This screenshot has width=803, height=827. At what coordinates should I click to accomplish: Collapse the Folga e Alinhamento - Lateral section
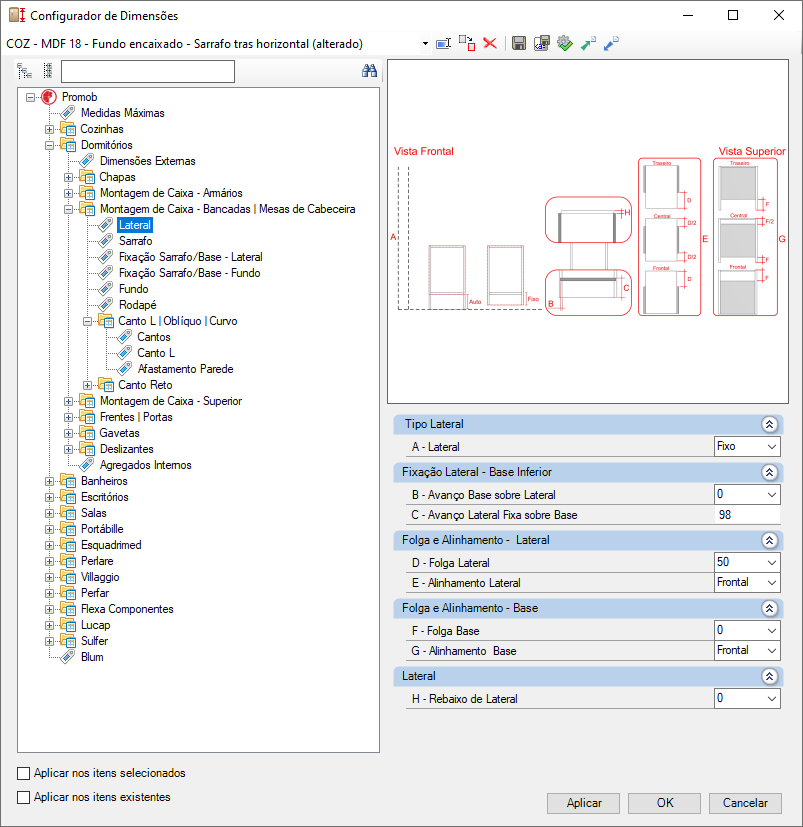click(x=769, y=540)
